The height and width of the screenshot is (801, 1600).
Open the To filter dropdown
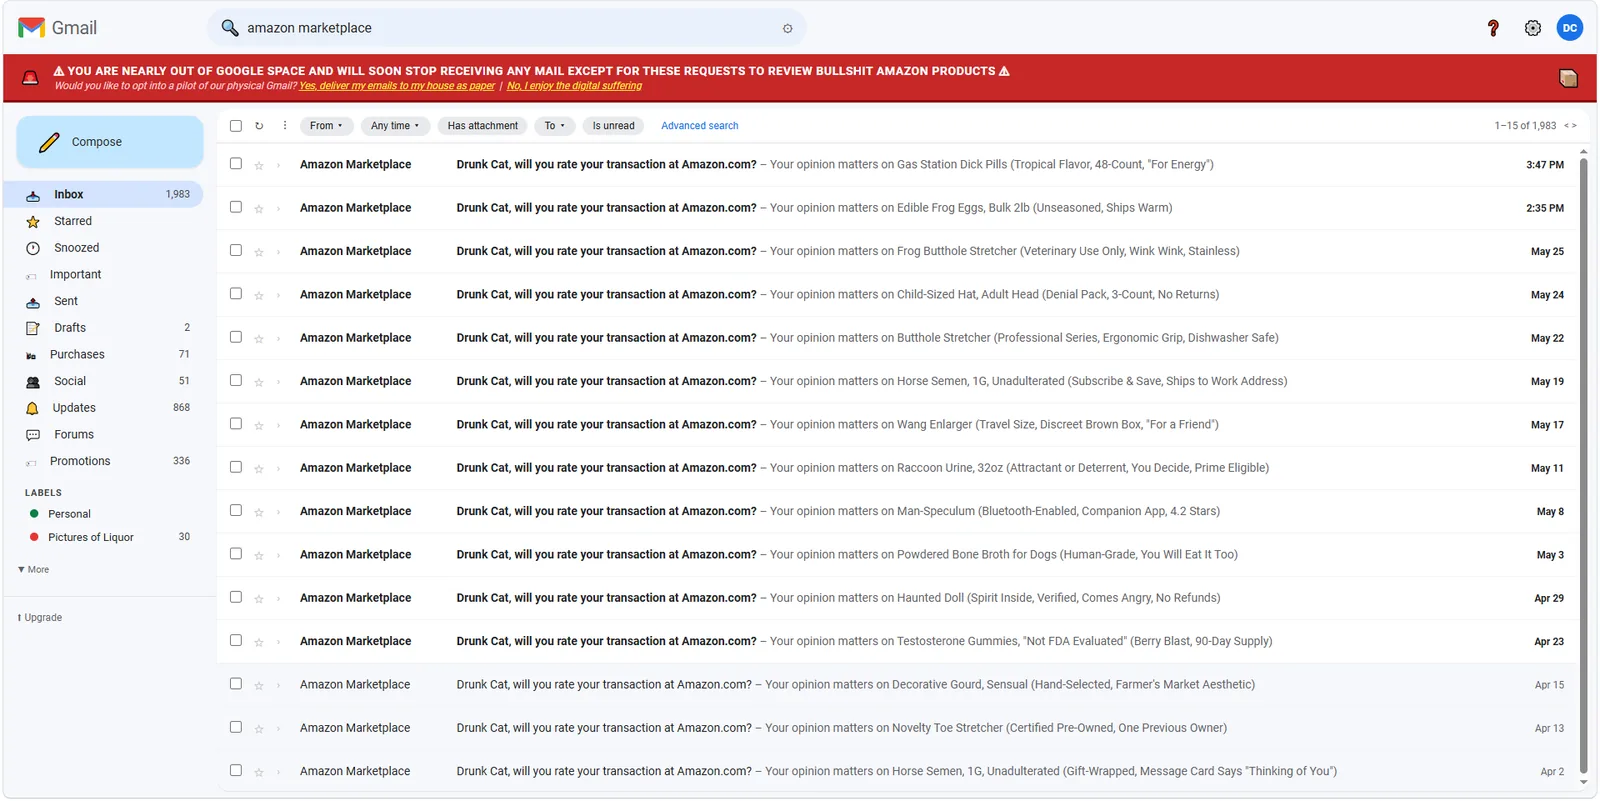click(555, 126)
